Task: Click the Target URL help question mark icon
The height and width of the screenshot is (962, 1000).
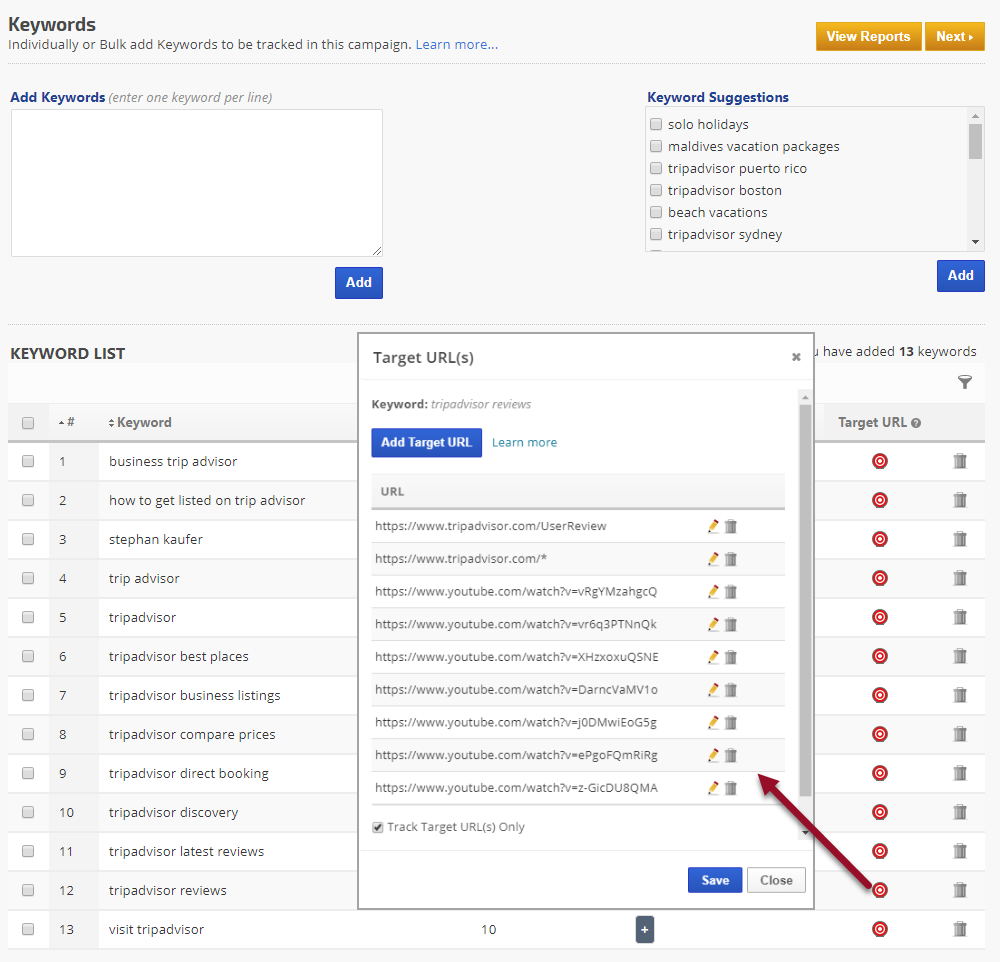Action: click(916, 423)
